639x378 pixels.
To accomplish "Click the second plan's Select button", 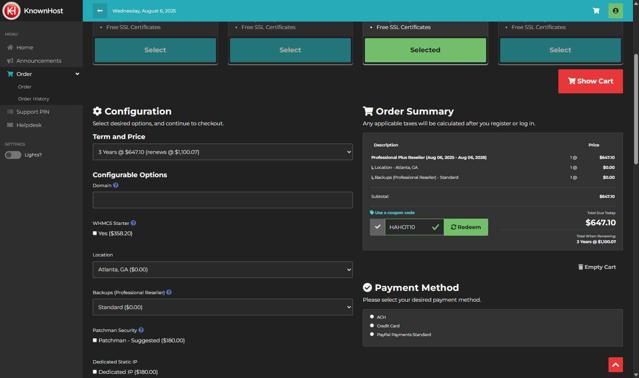I will pyautogui.click(x=290, y=50).
